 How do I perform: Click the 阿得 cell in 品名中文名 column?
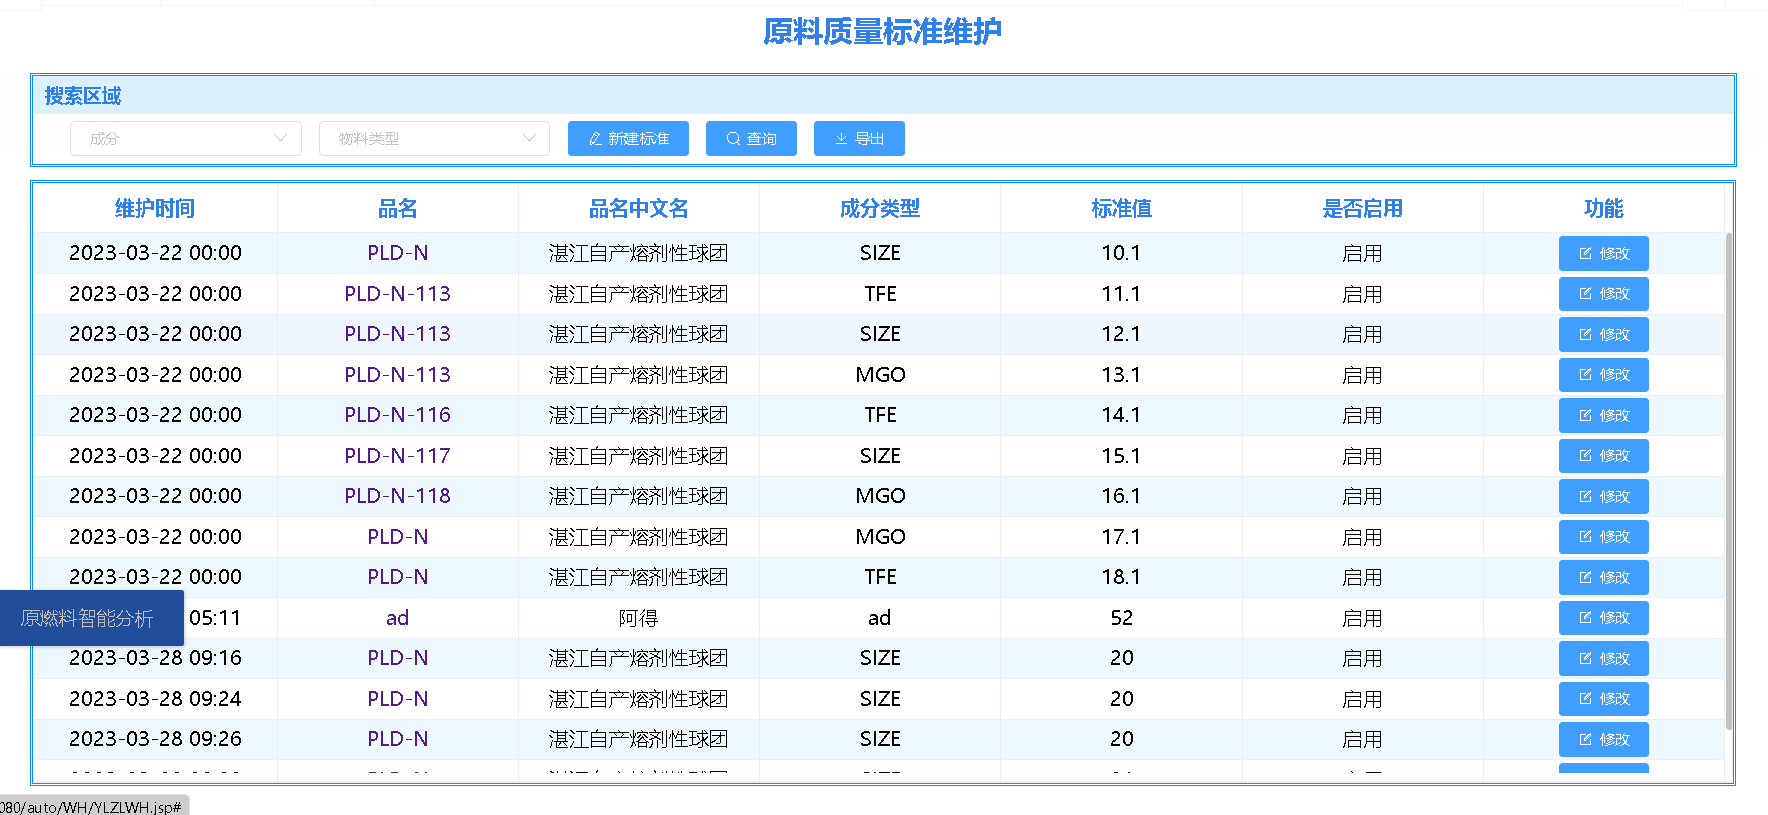(x=638, y=618)
